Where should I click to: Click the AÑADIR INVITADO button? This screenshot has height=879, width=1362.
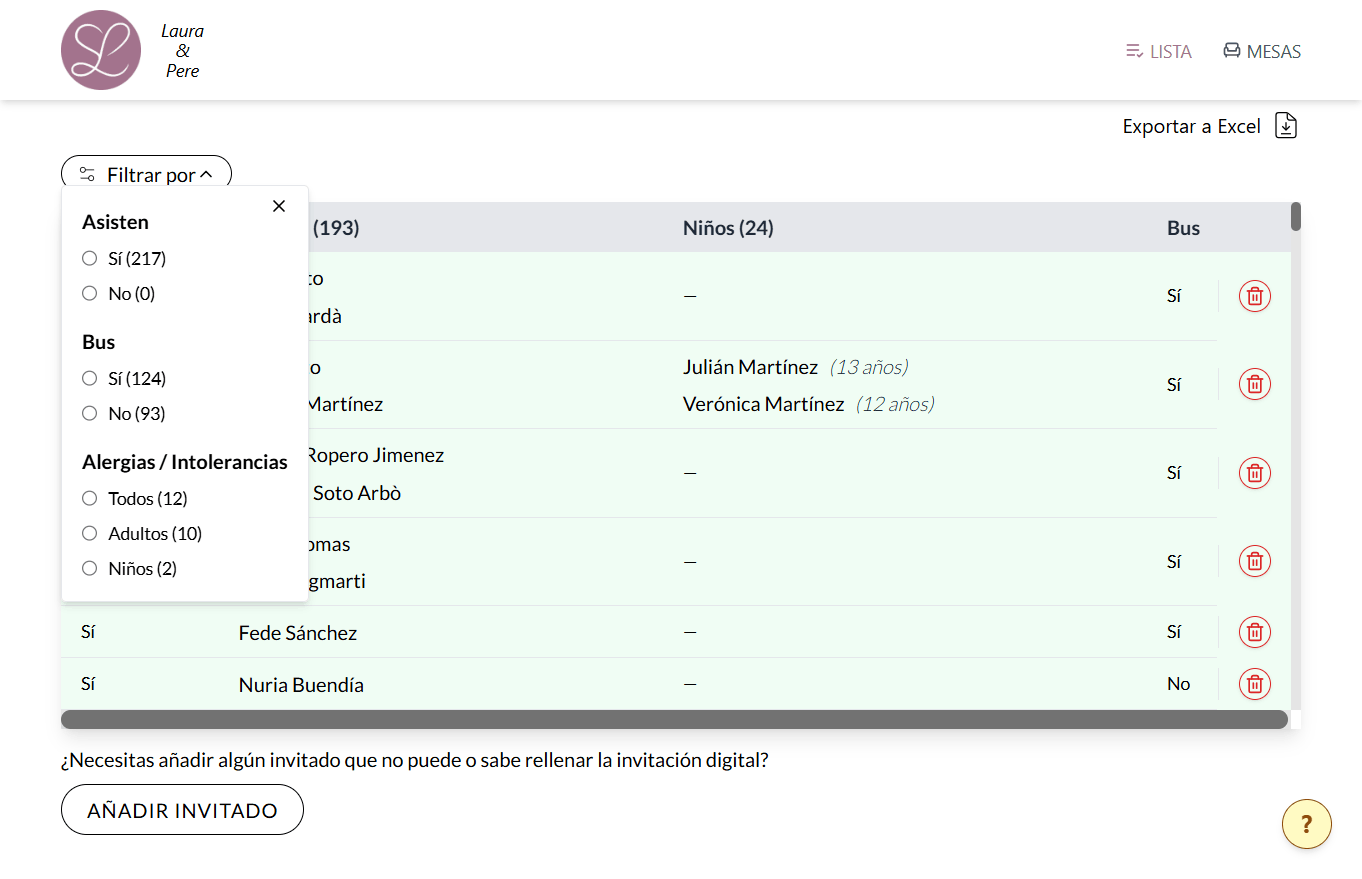[x=182, y=810]
